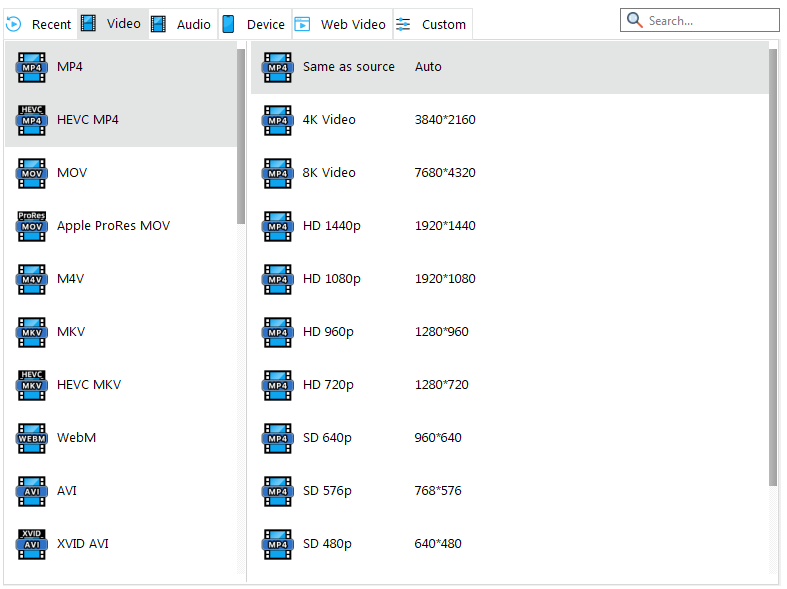Open the Web Video tab
The width and height of the screenshot is (787, 589).
pos(341,24)
